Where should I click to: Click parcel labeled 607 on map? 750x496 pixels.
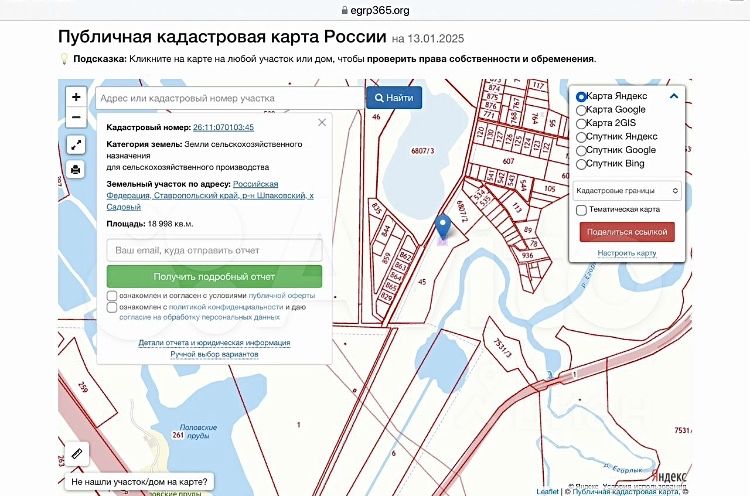(x=508, y=161)
